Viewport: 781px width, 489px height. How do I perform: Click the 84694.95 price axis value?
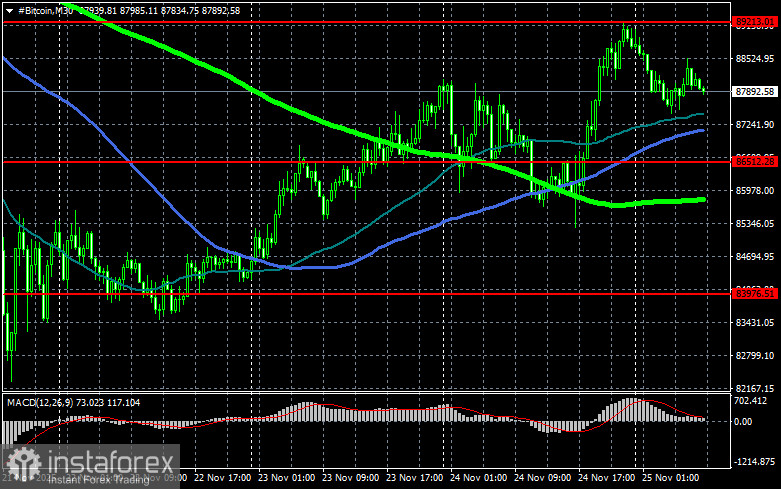pyautogui.click(x=755, y=256)
